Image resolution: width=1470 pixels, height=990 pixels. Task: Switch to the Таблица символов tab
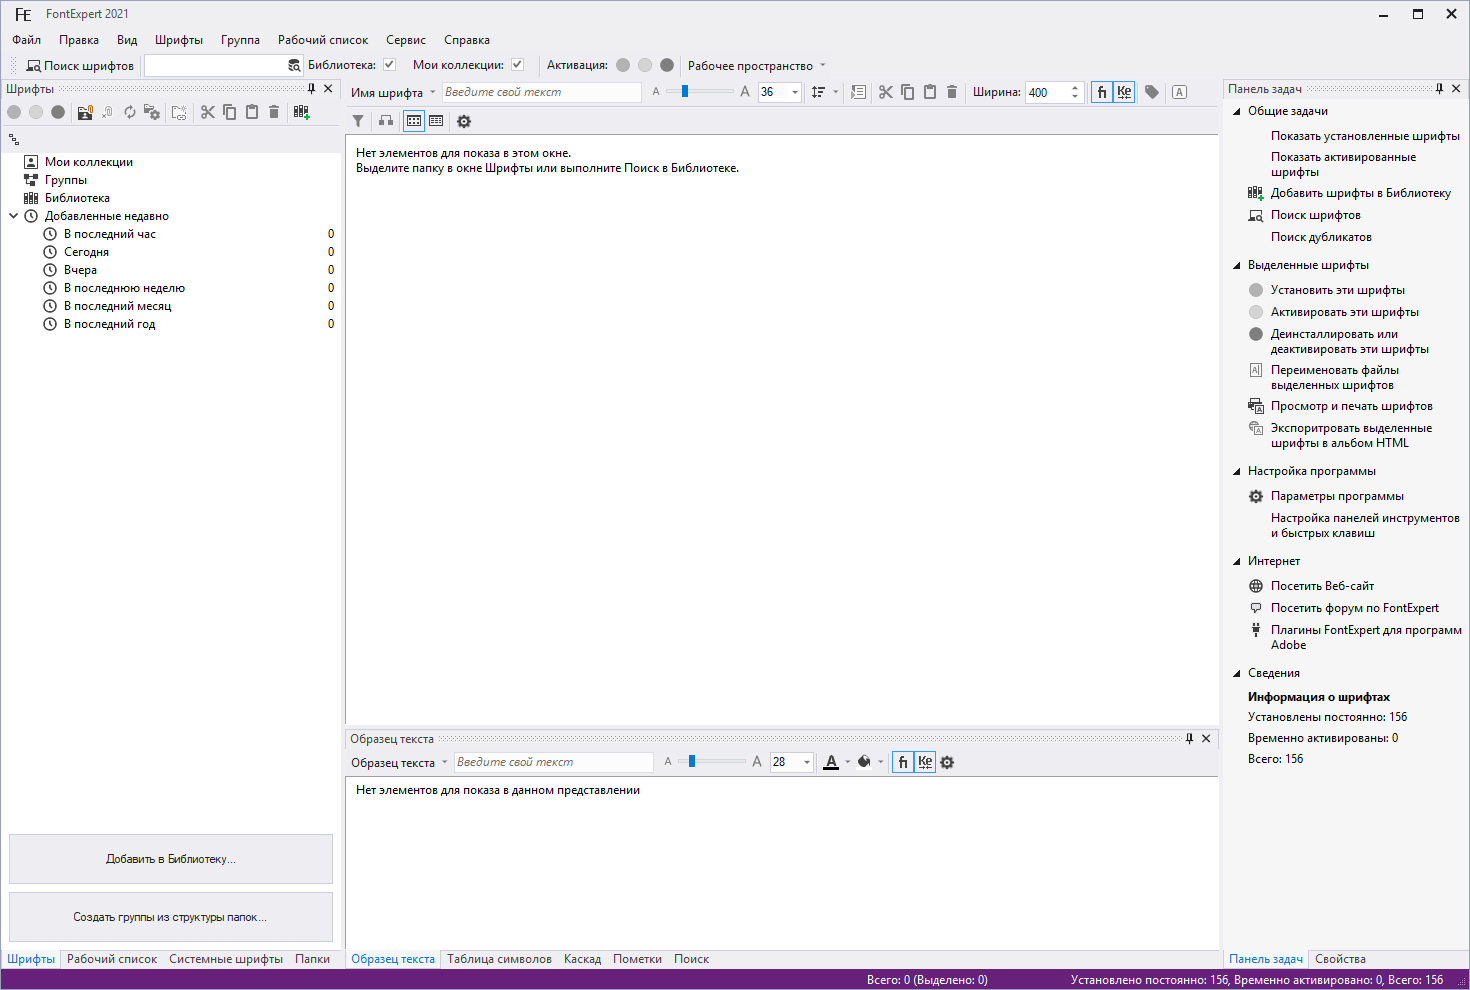[499, 959]
